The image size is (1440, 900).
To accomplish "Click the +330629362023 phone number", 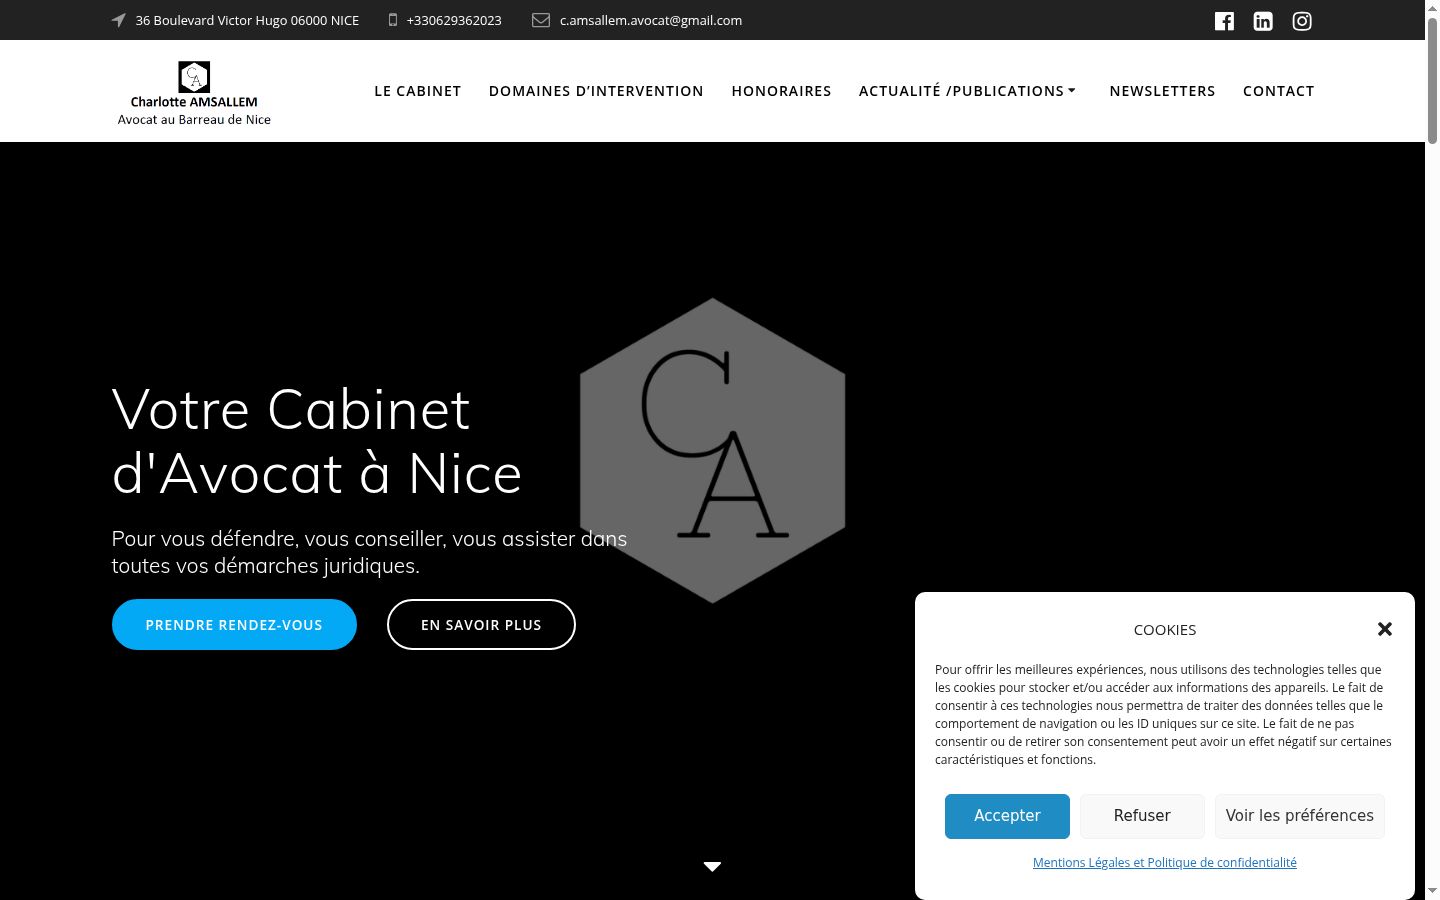I will click(x=454, y=20).
